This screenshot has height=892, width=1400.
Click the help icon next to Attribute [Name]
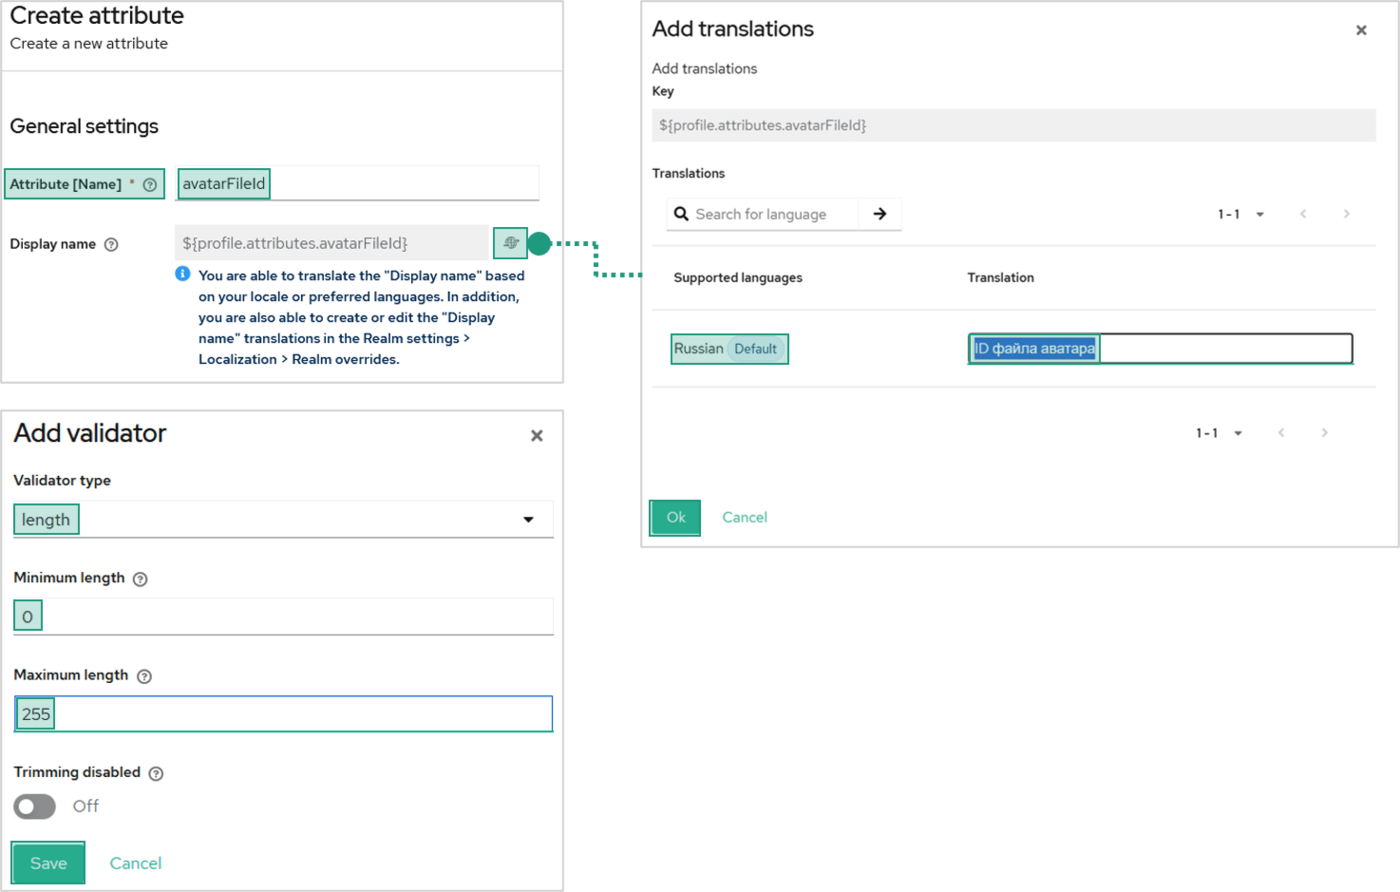[x=150, y=184]
